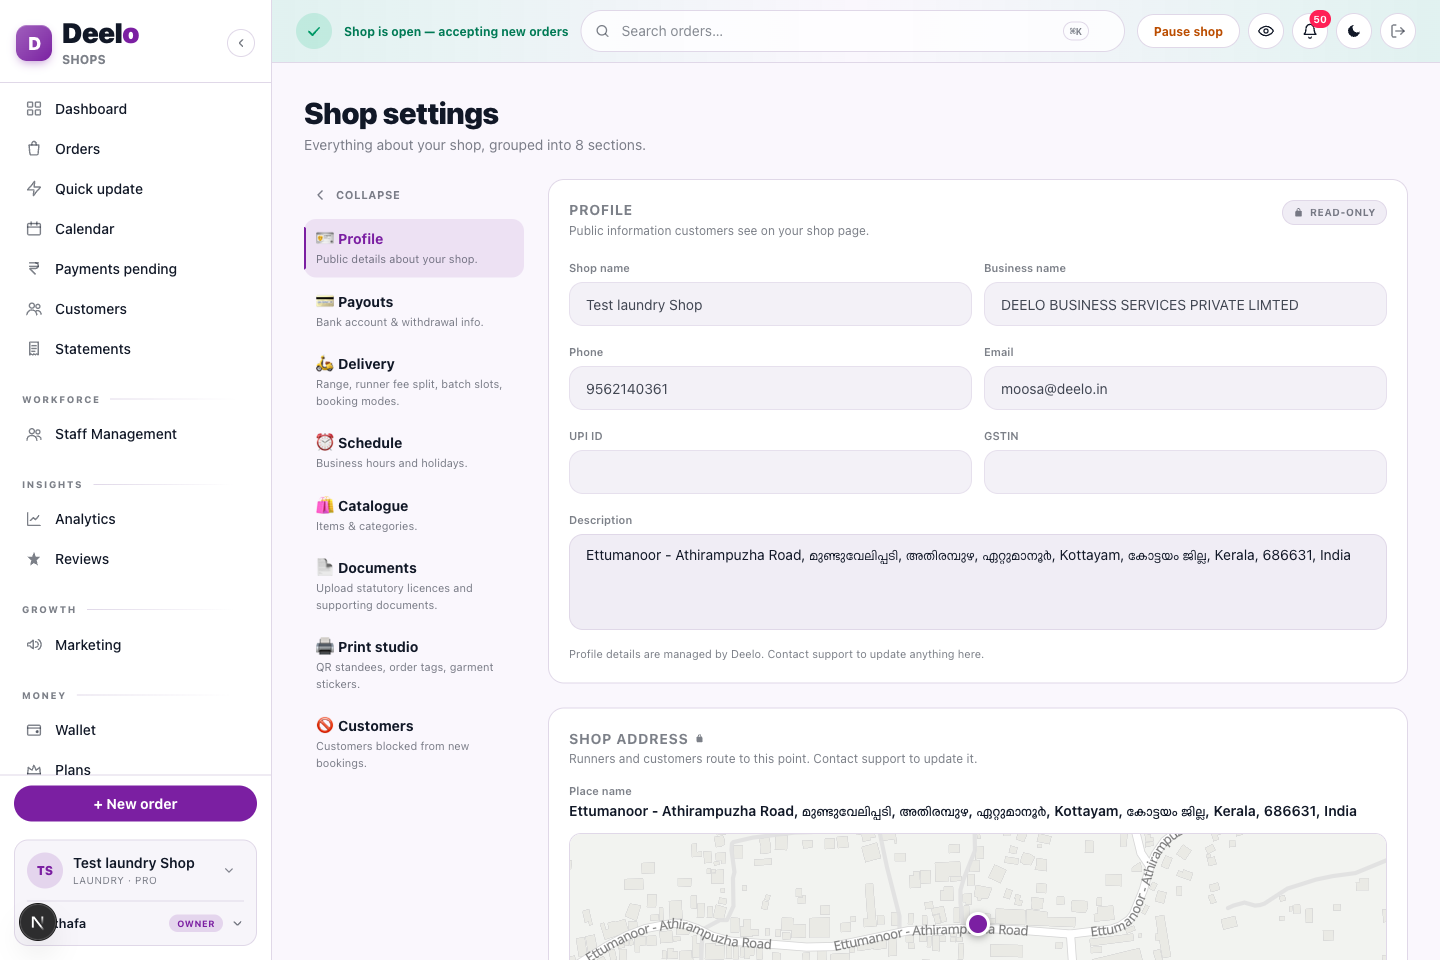Click the Shop name field
The width and height of the screenshot is (1440, 960).
click(770, 304)
